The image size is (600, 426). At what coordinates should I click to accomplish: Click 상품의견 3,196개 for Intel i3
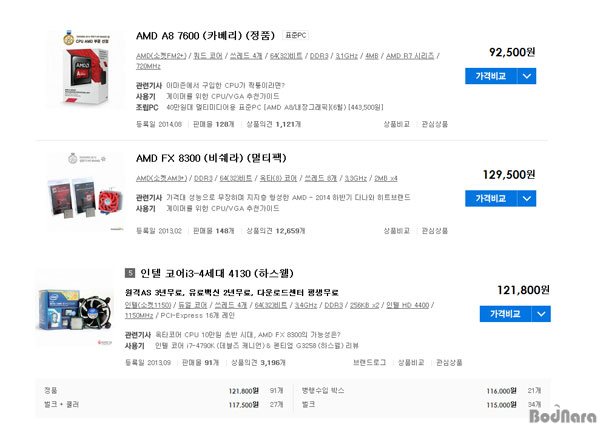tap(258, 362)
